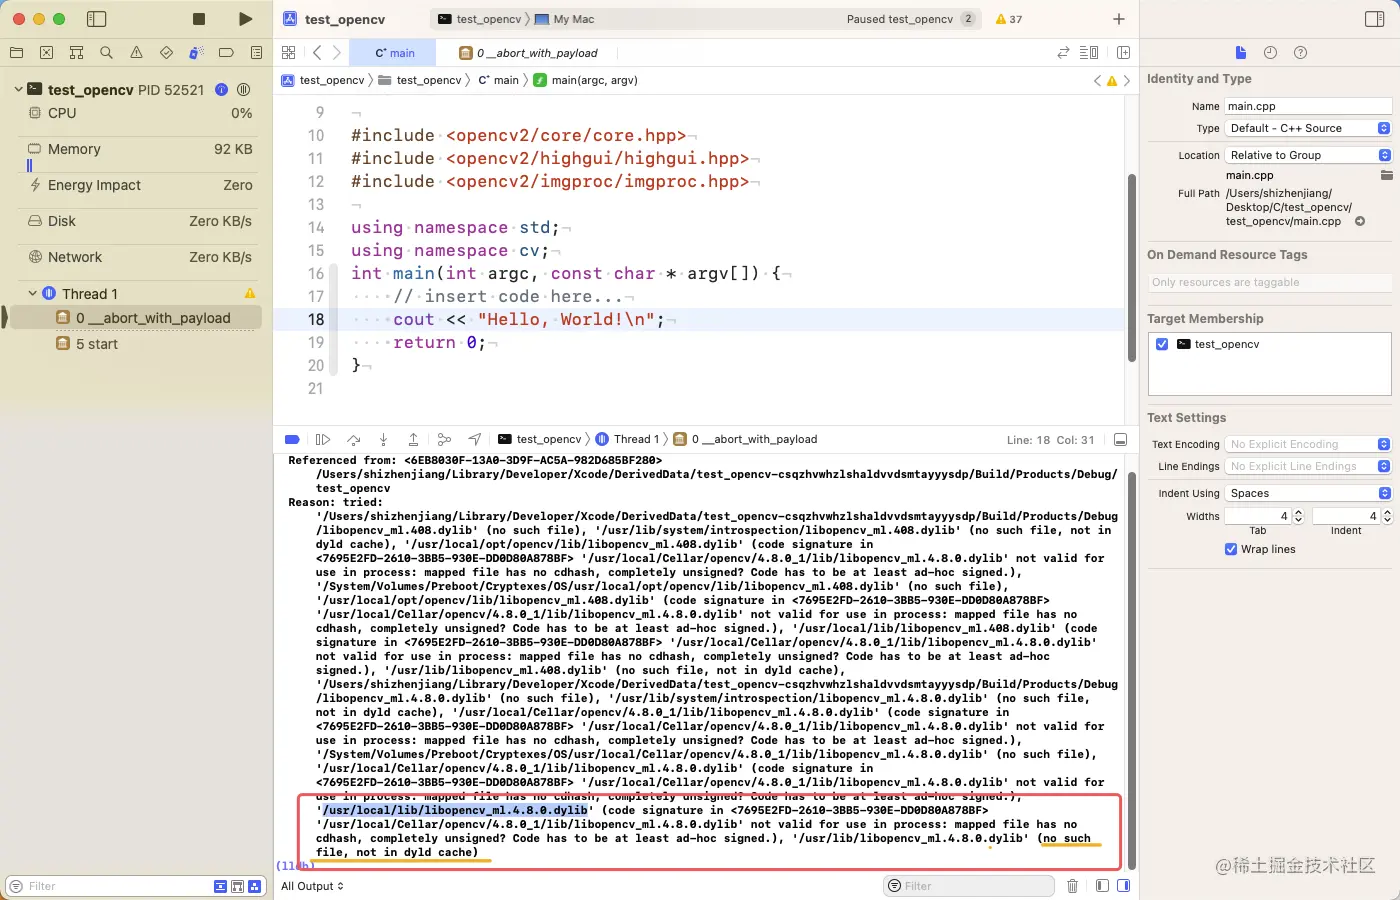The width and height of the screenshot is (1400, 900).
Task: Switch to the 0 __abort_with_payload tab
Action: pyautogui.click(x=528, y=53)
